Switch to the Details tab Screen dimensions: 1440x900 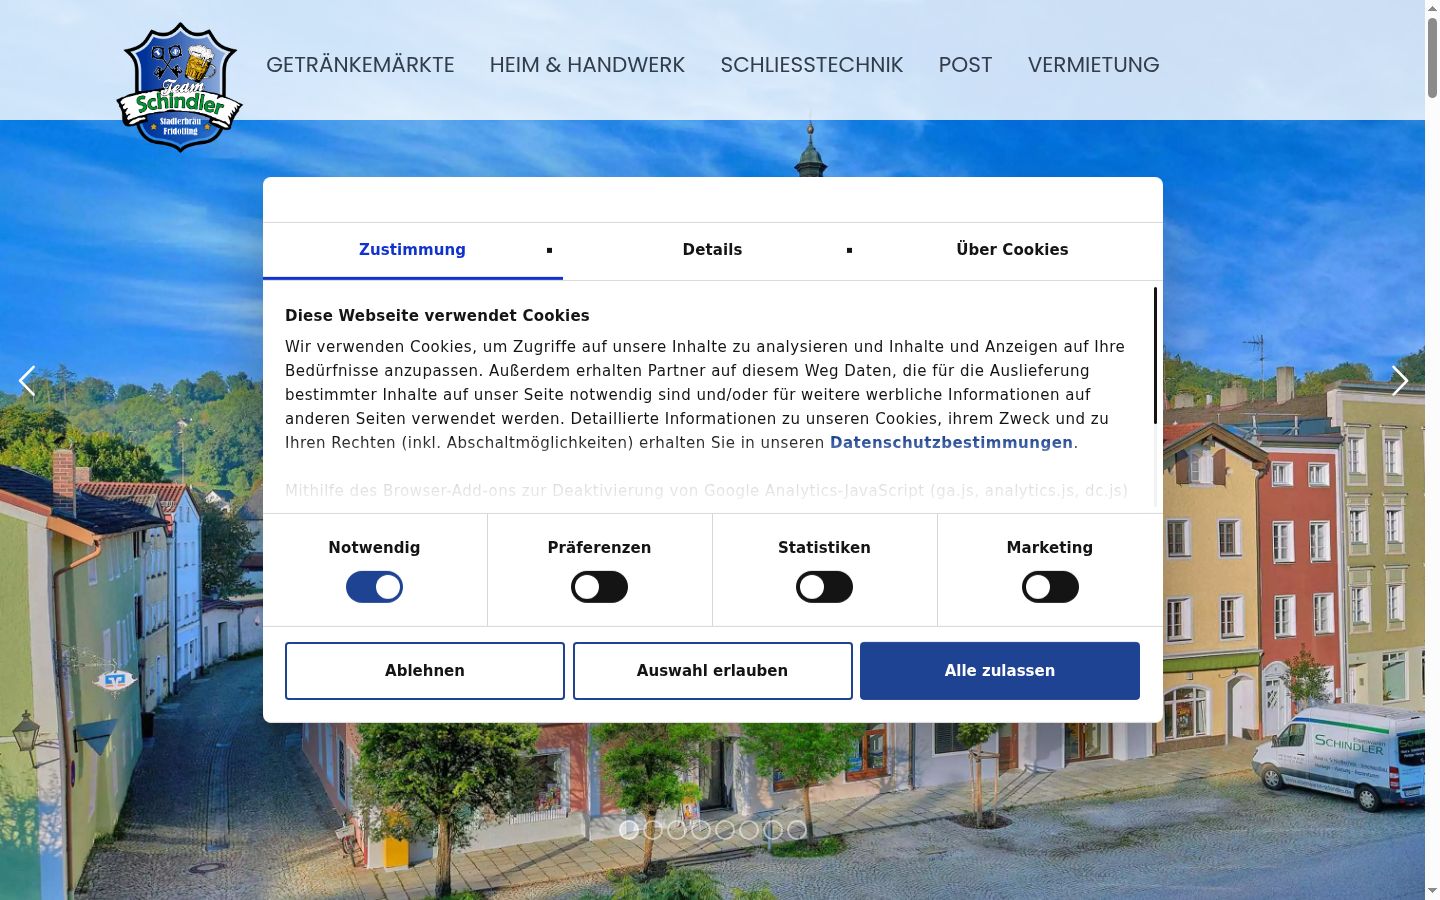[712, 250]
